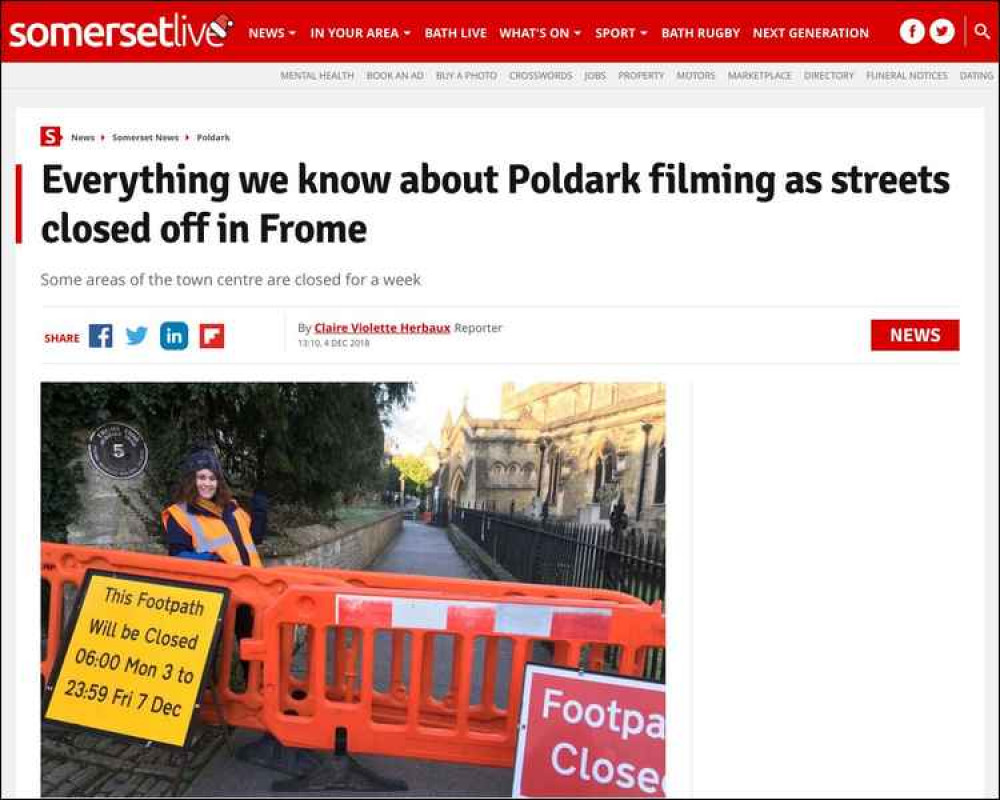The width and height of the screenshot is (1000, 800).
Task: Click the red NEWS category button
Action: tap(915, 335)
